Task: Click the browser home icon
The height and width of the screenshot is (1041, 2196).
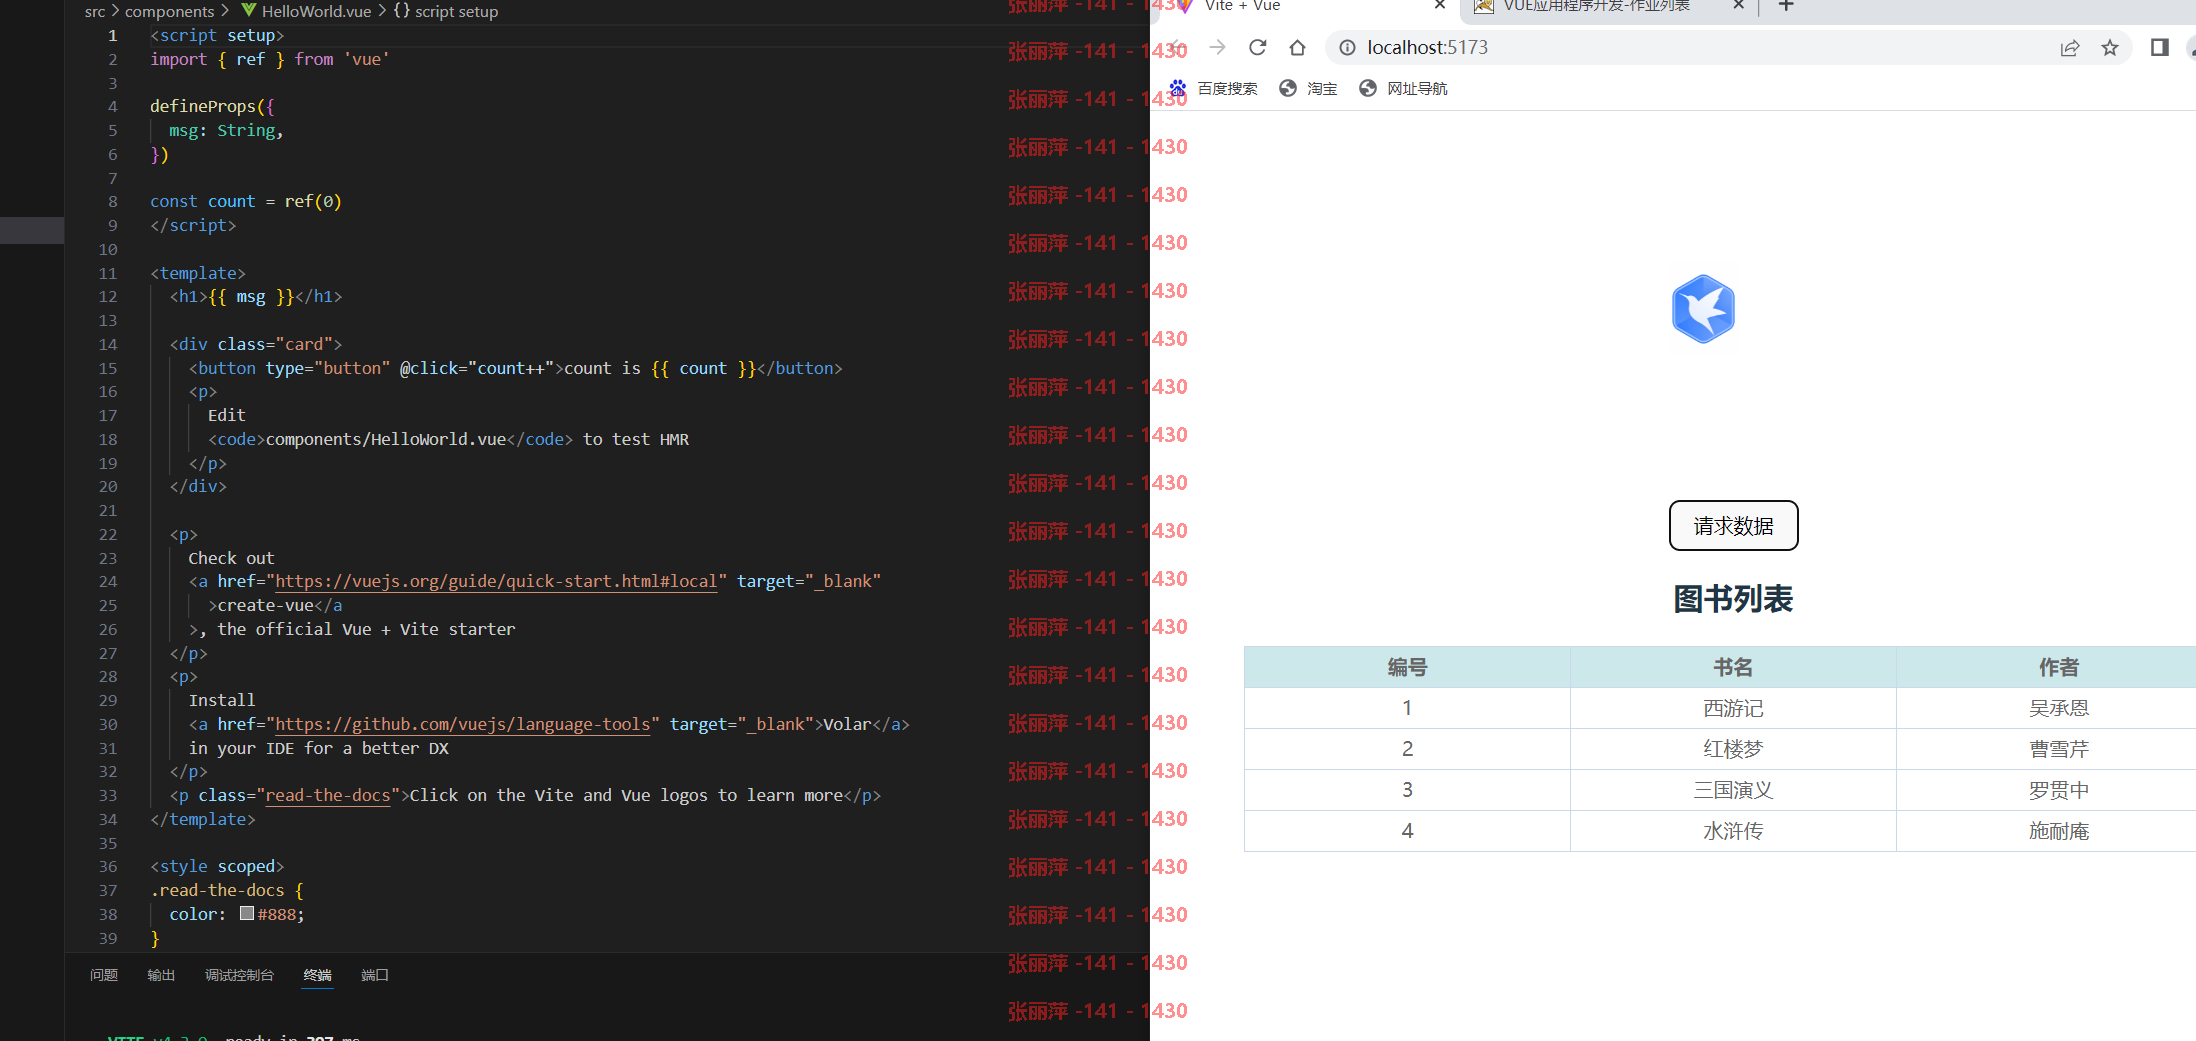Action: click(x=1297, y=47)
